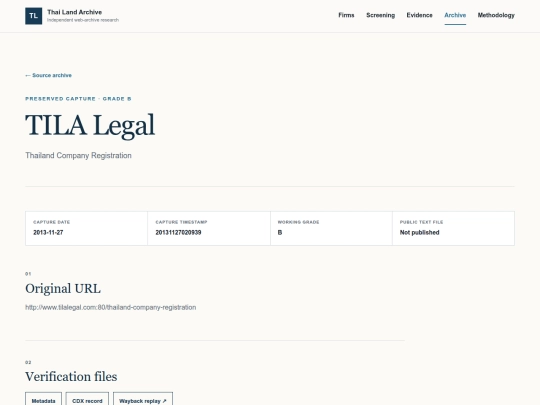
Task: Click the Original URL heading
Action: (63, 288)
